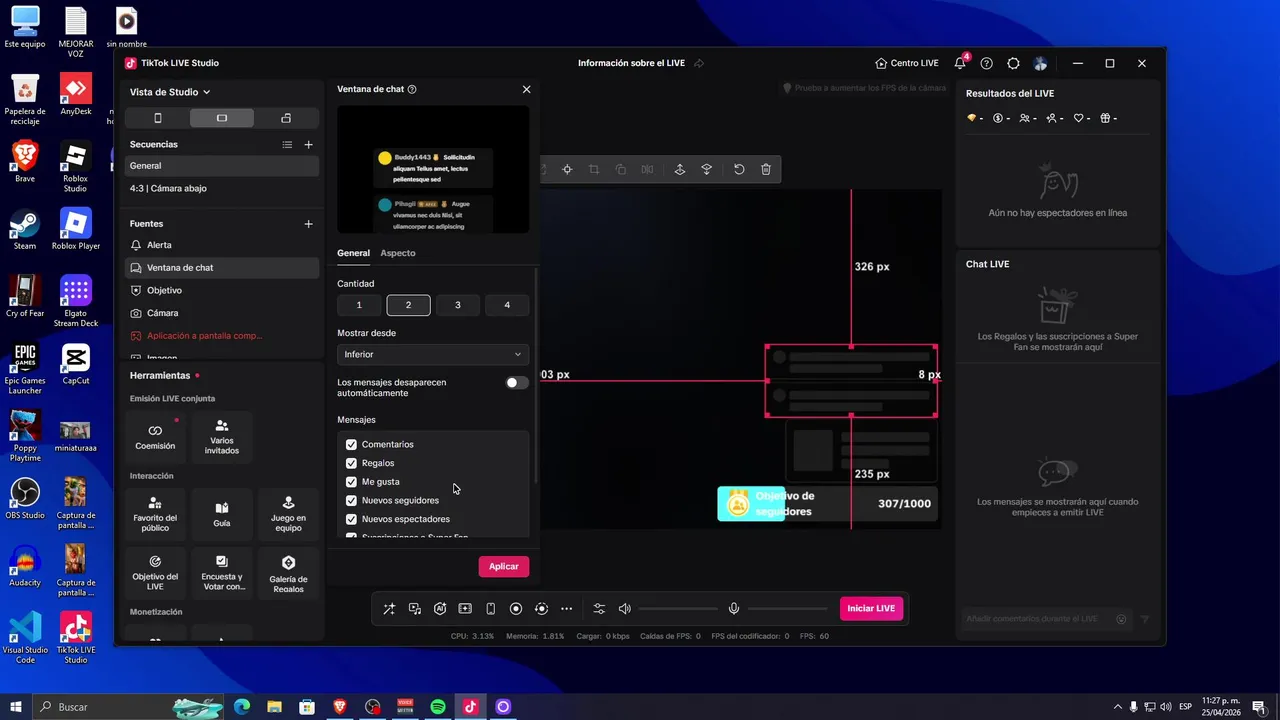Select dual layout view
This screenshot has width=1280, height=720.
coord(286,118)
